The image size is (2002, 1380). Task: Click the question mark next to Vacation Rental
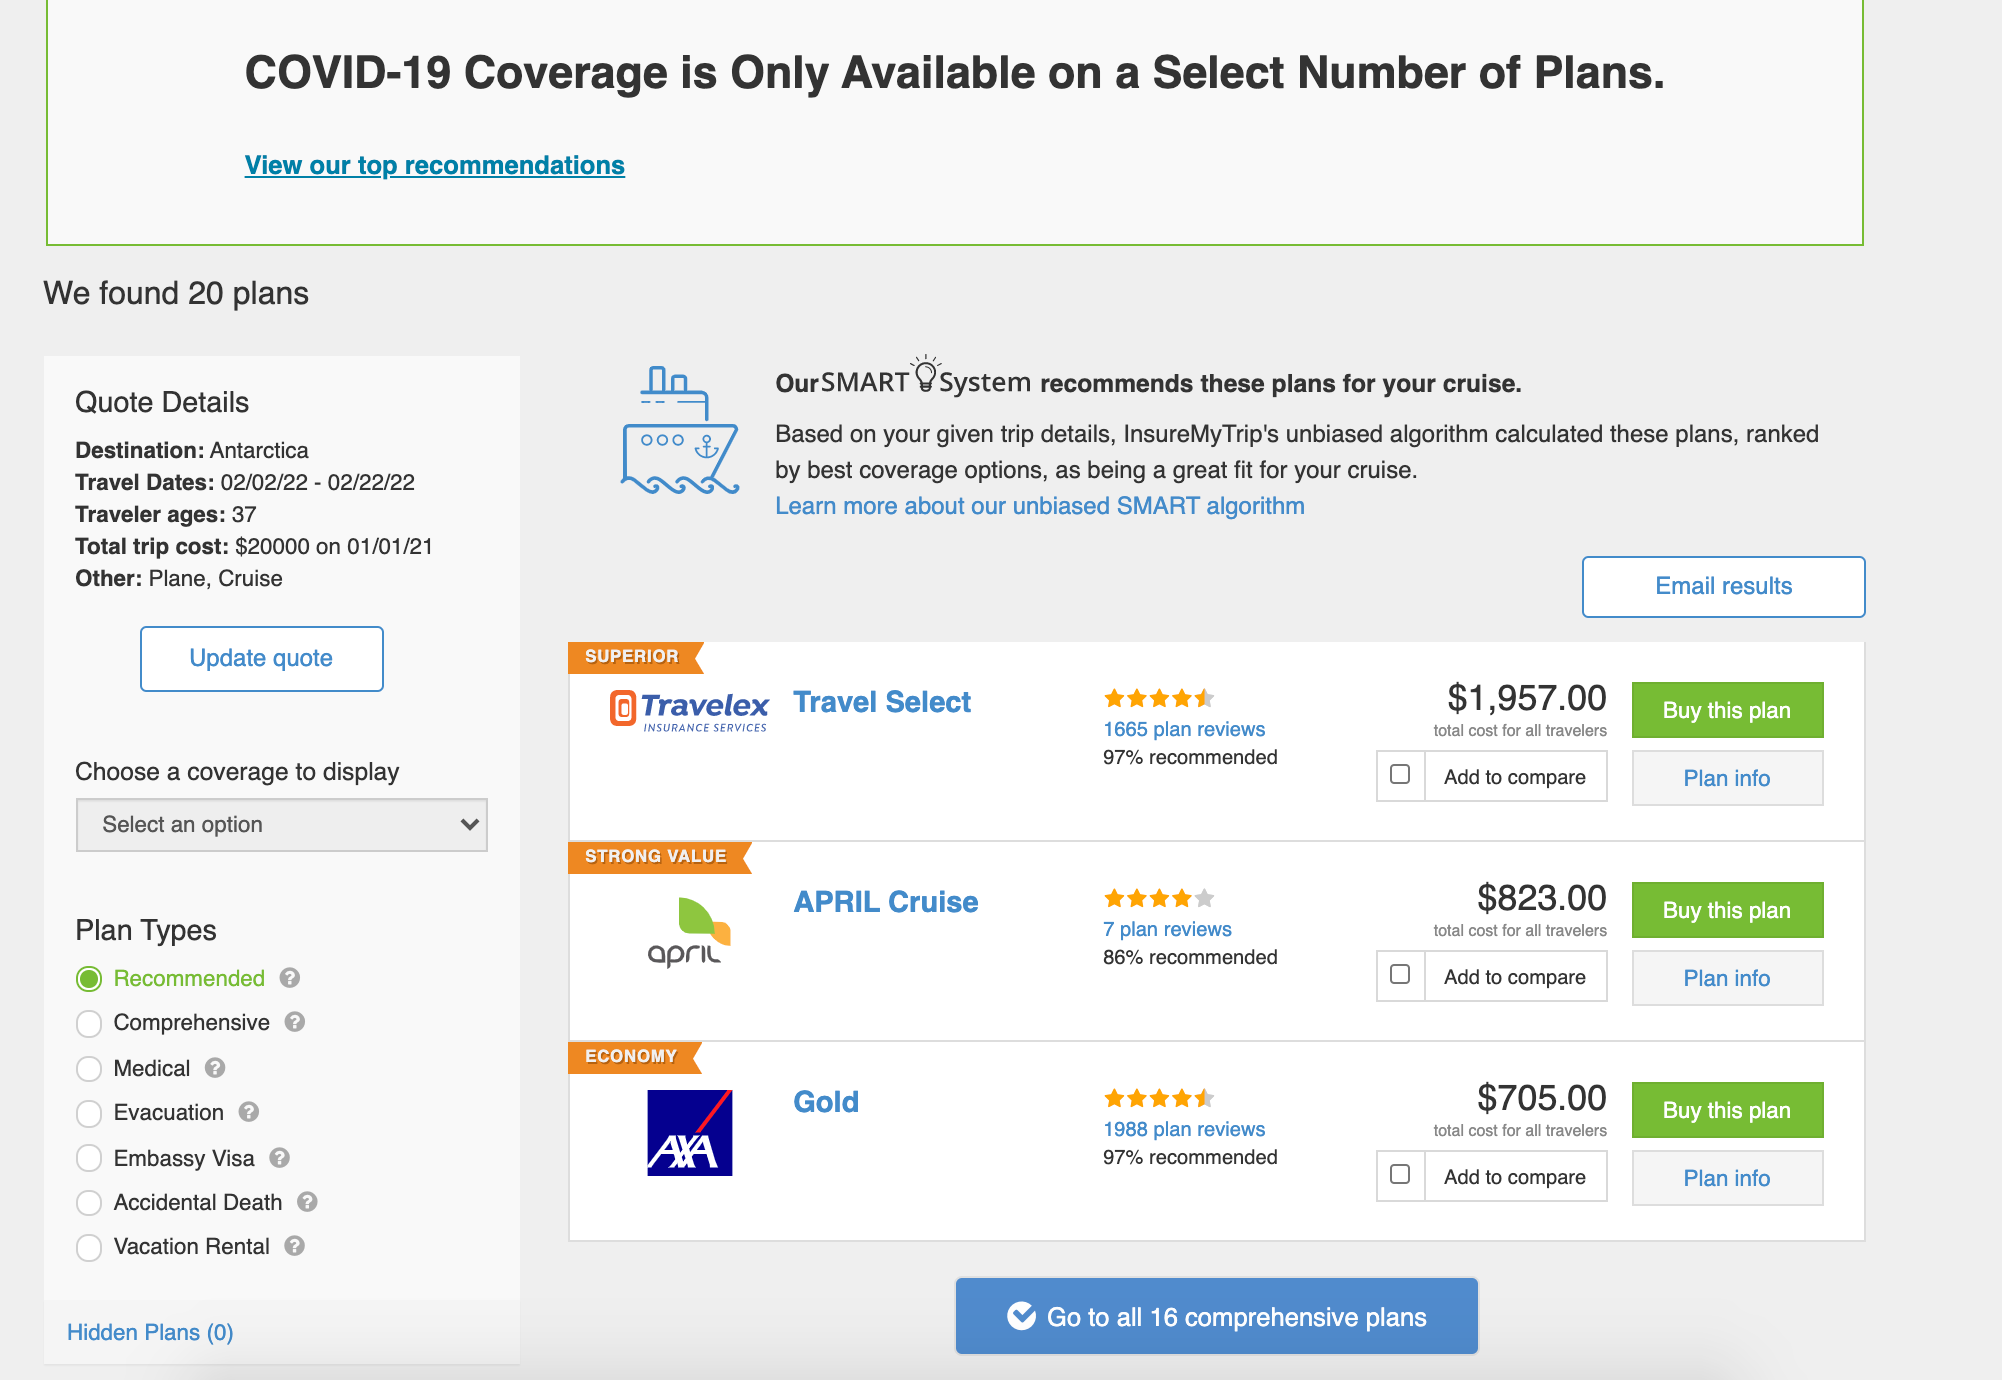(295, 1246)
